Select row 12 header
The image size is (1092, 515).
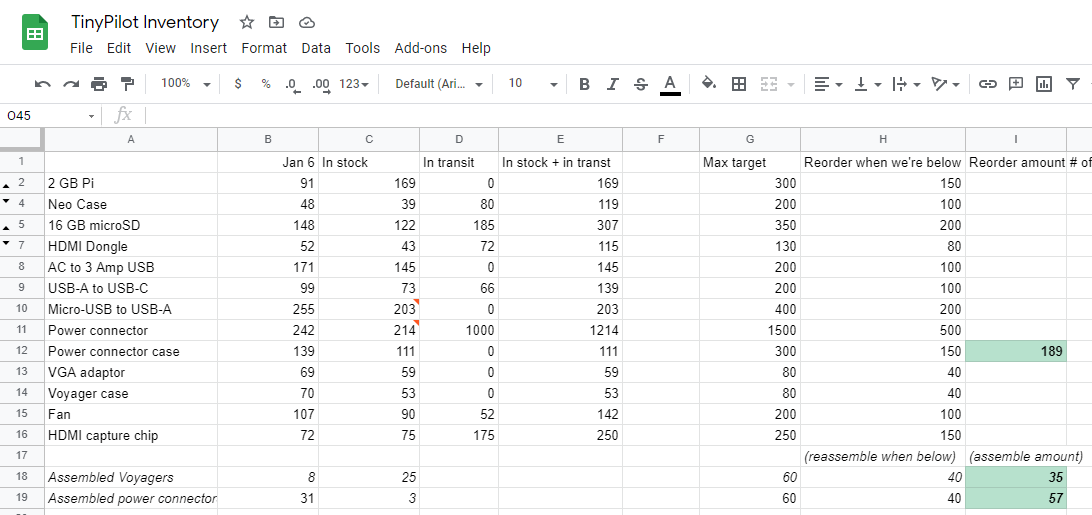point(22,351)
